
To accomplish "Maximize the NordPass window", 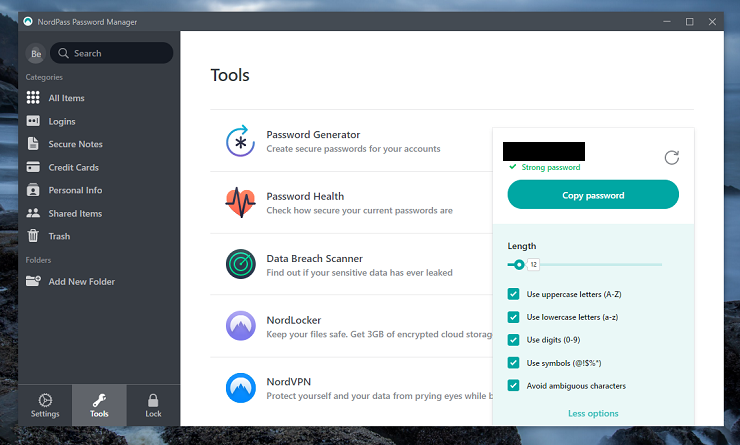I will [690, 22].
